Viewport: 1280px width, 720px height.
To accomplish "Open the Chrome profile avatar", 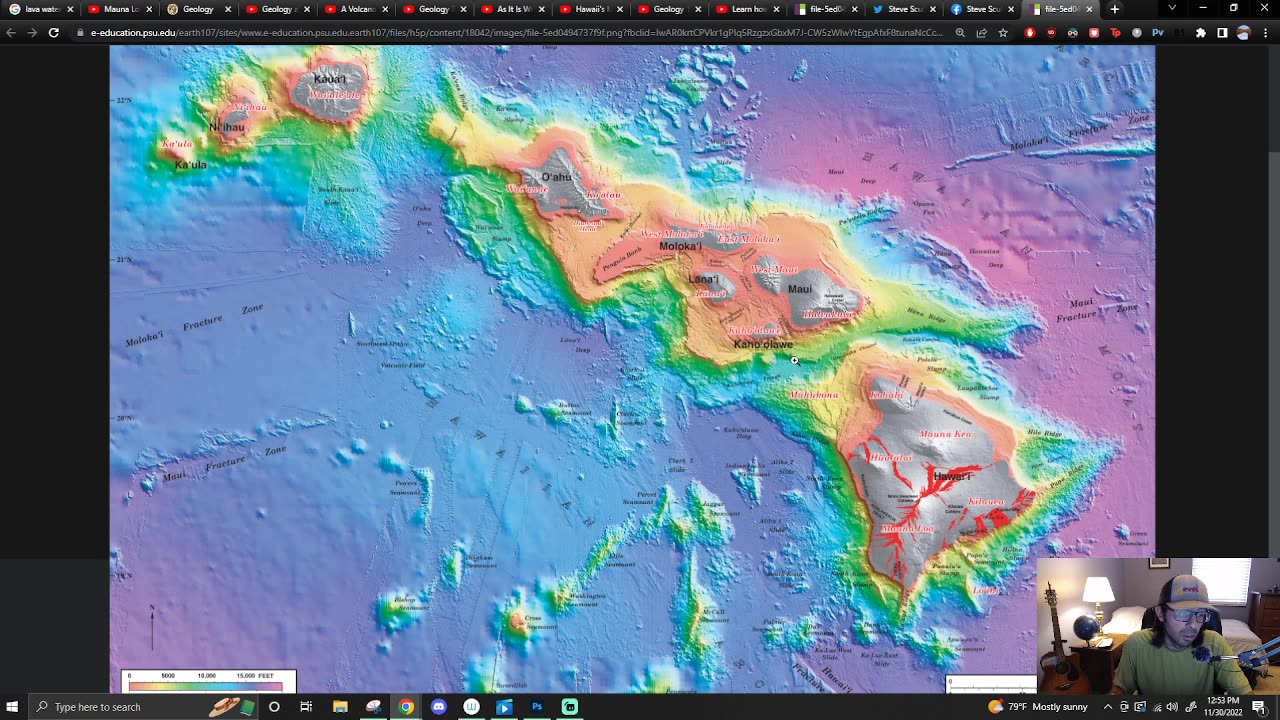I will (x=1243, y=32).
